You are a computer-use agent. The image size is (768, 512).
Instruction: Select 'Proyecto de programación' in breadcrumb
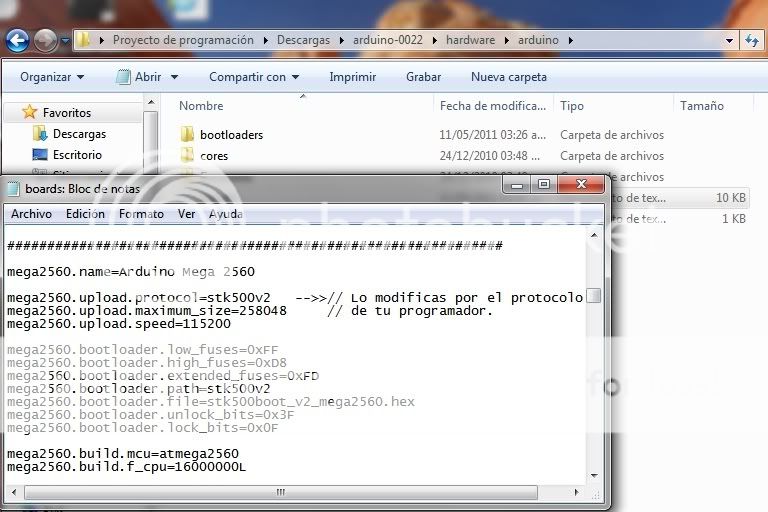(x=183, y=40)
